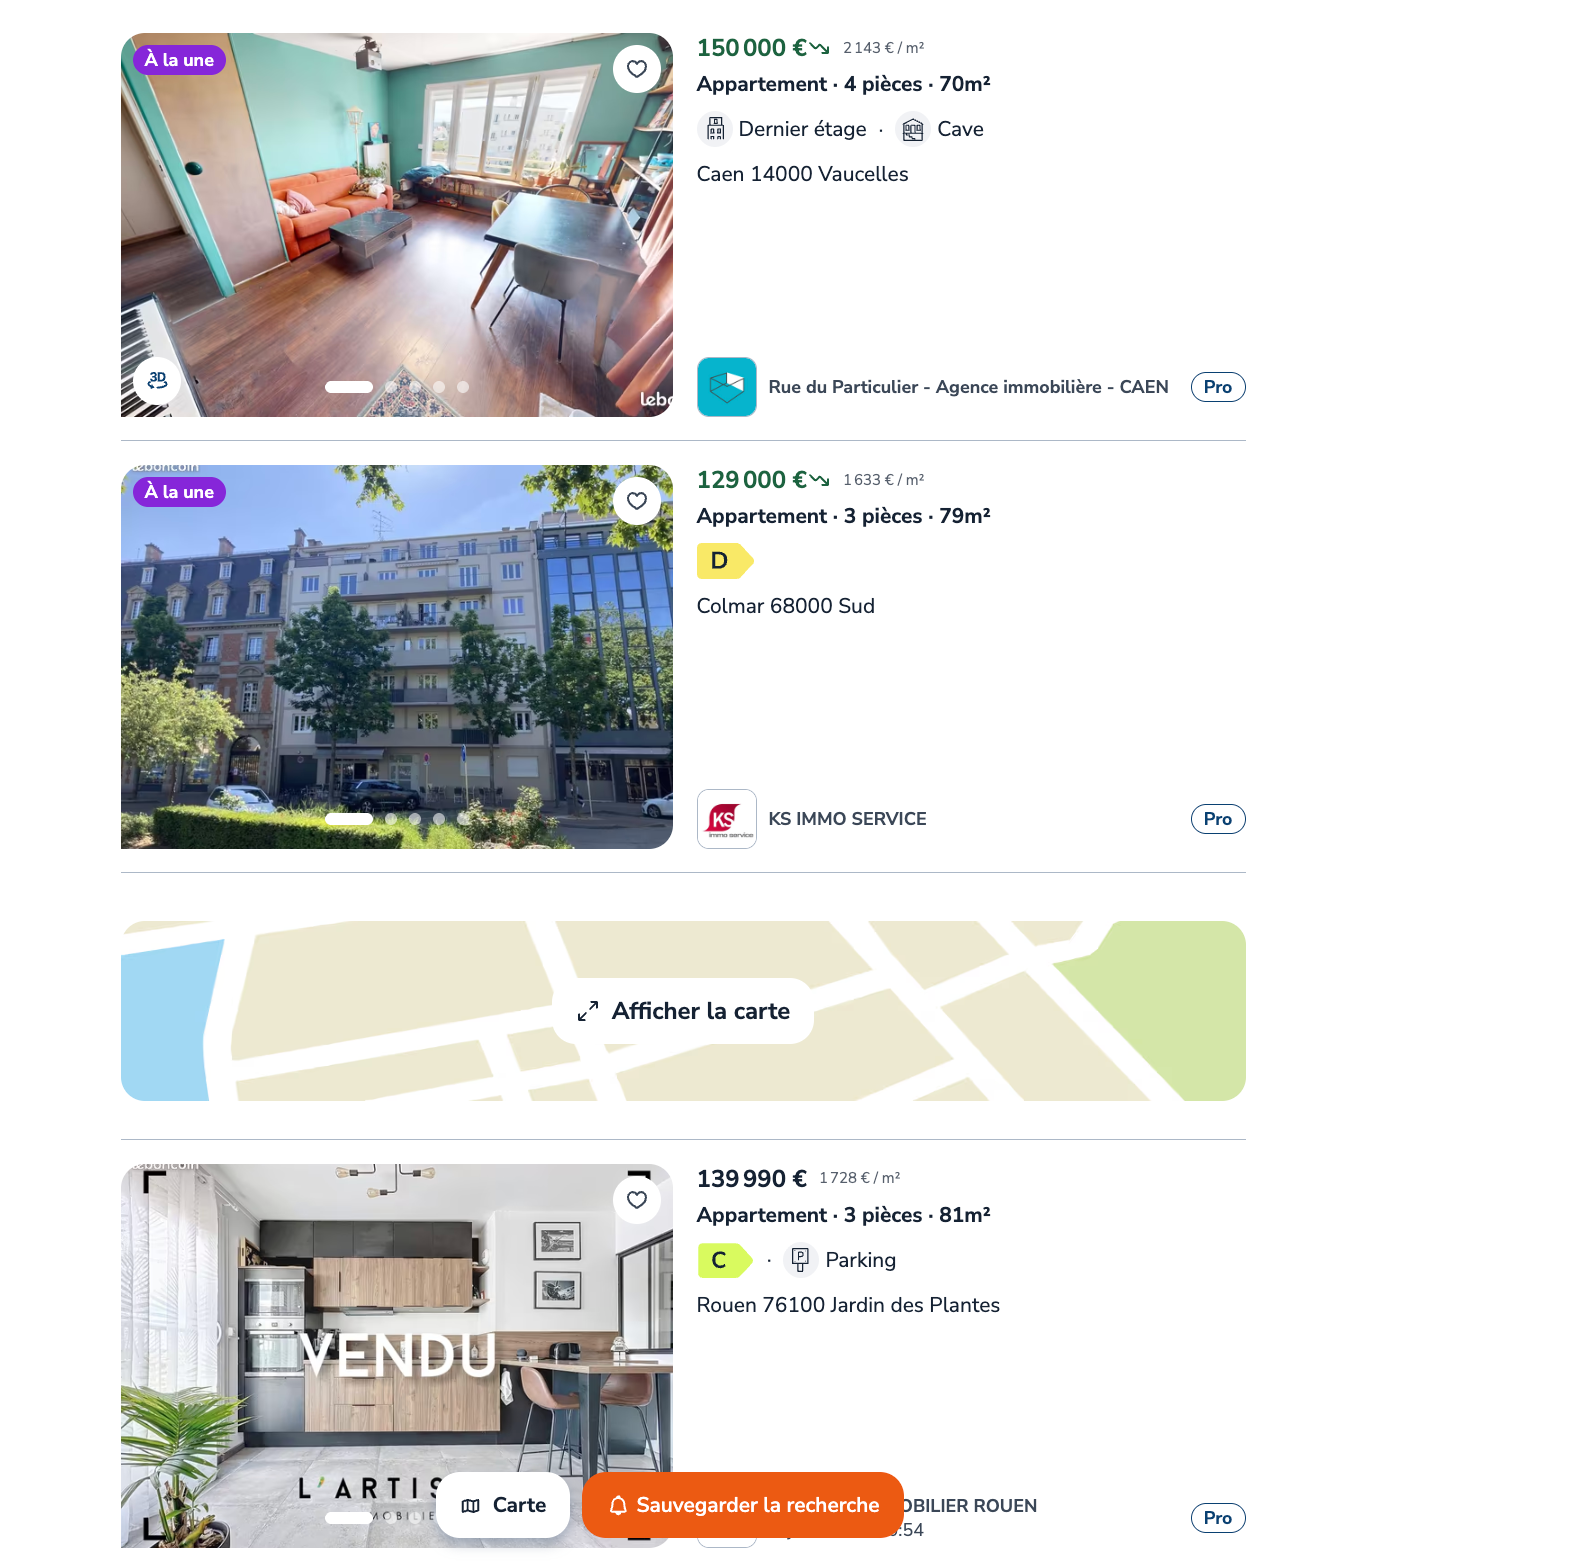The width and height of the screenshot is (1594, 1564).
Task: Save the Rouen apartment listing with heart
Action: pyautogui.click(x=637, y=1200)
